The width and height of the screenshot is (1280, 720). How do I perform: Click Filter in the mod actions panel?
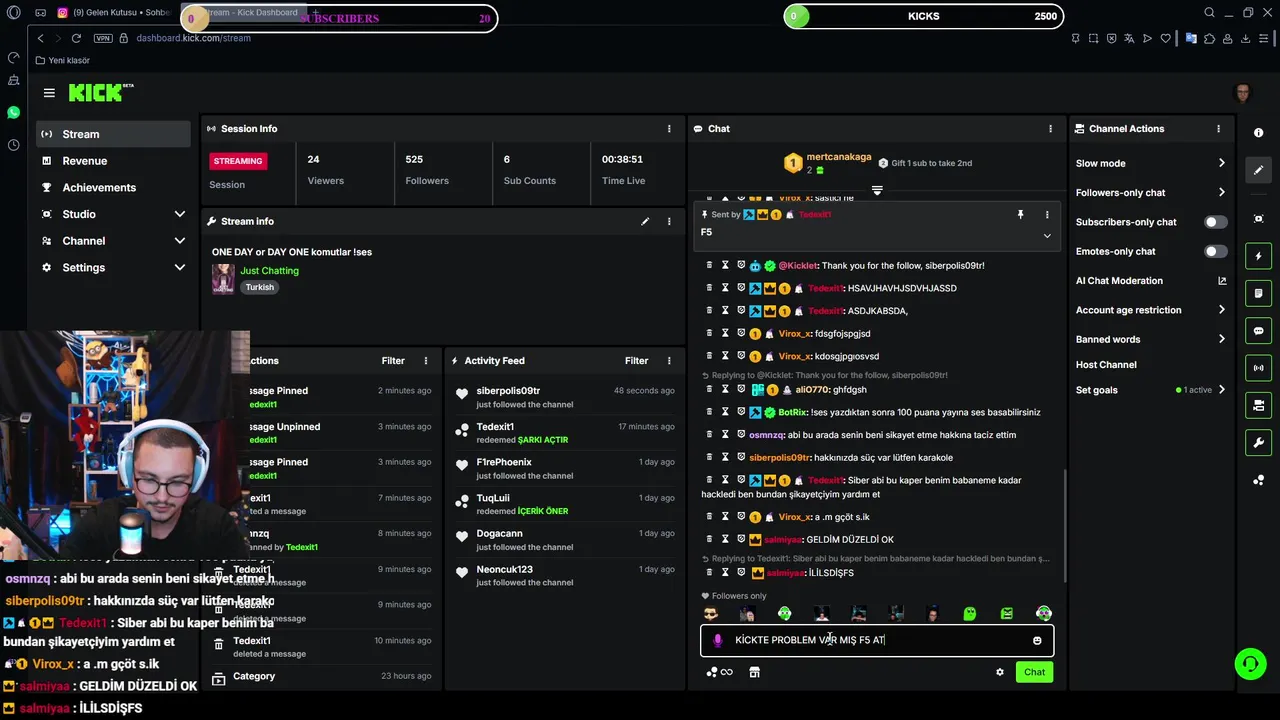(393, 361)
